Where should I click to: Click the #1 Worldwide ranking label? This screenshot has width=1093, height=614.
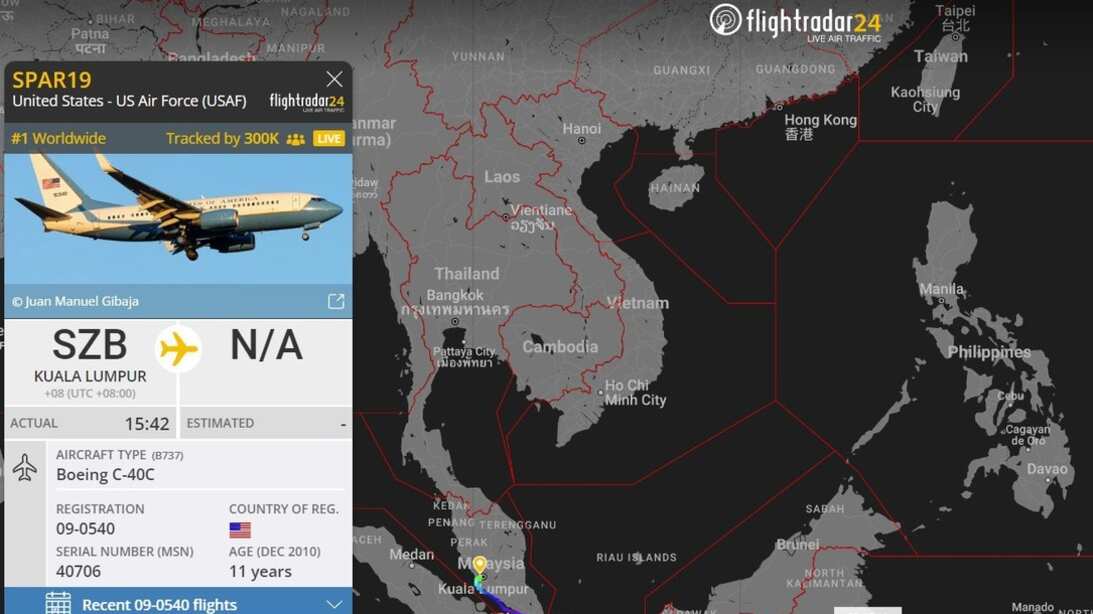59,138
